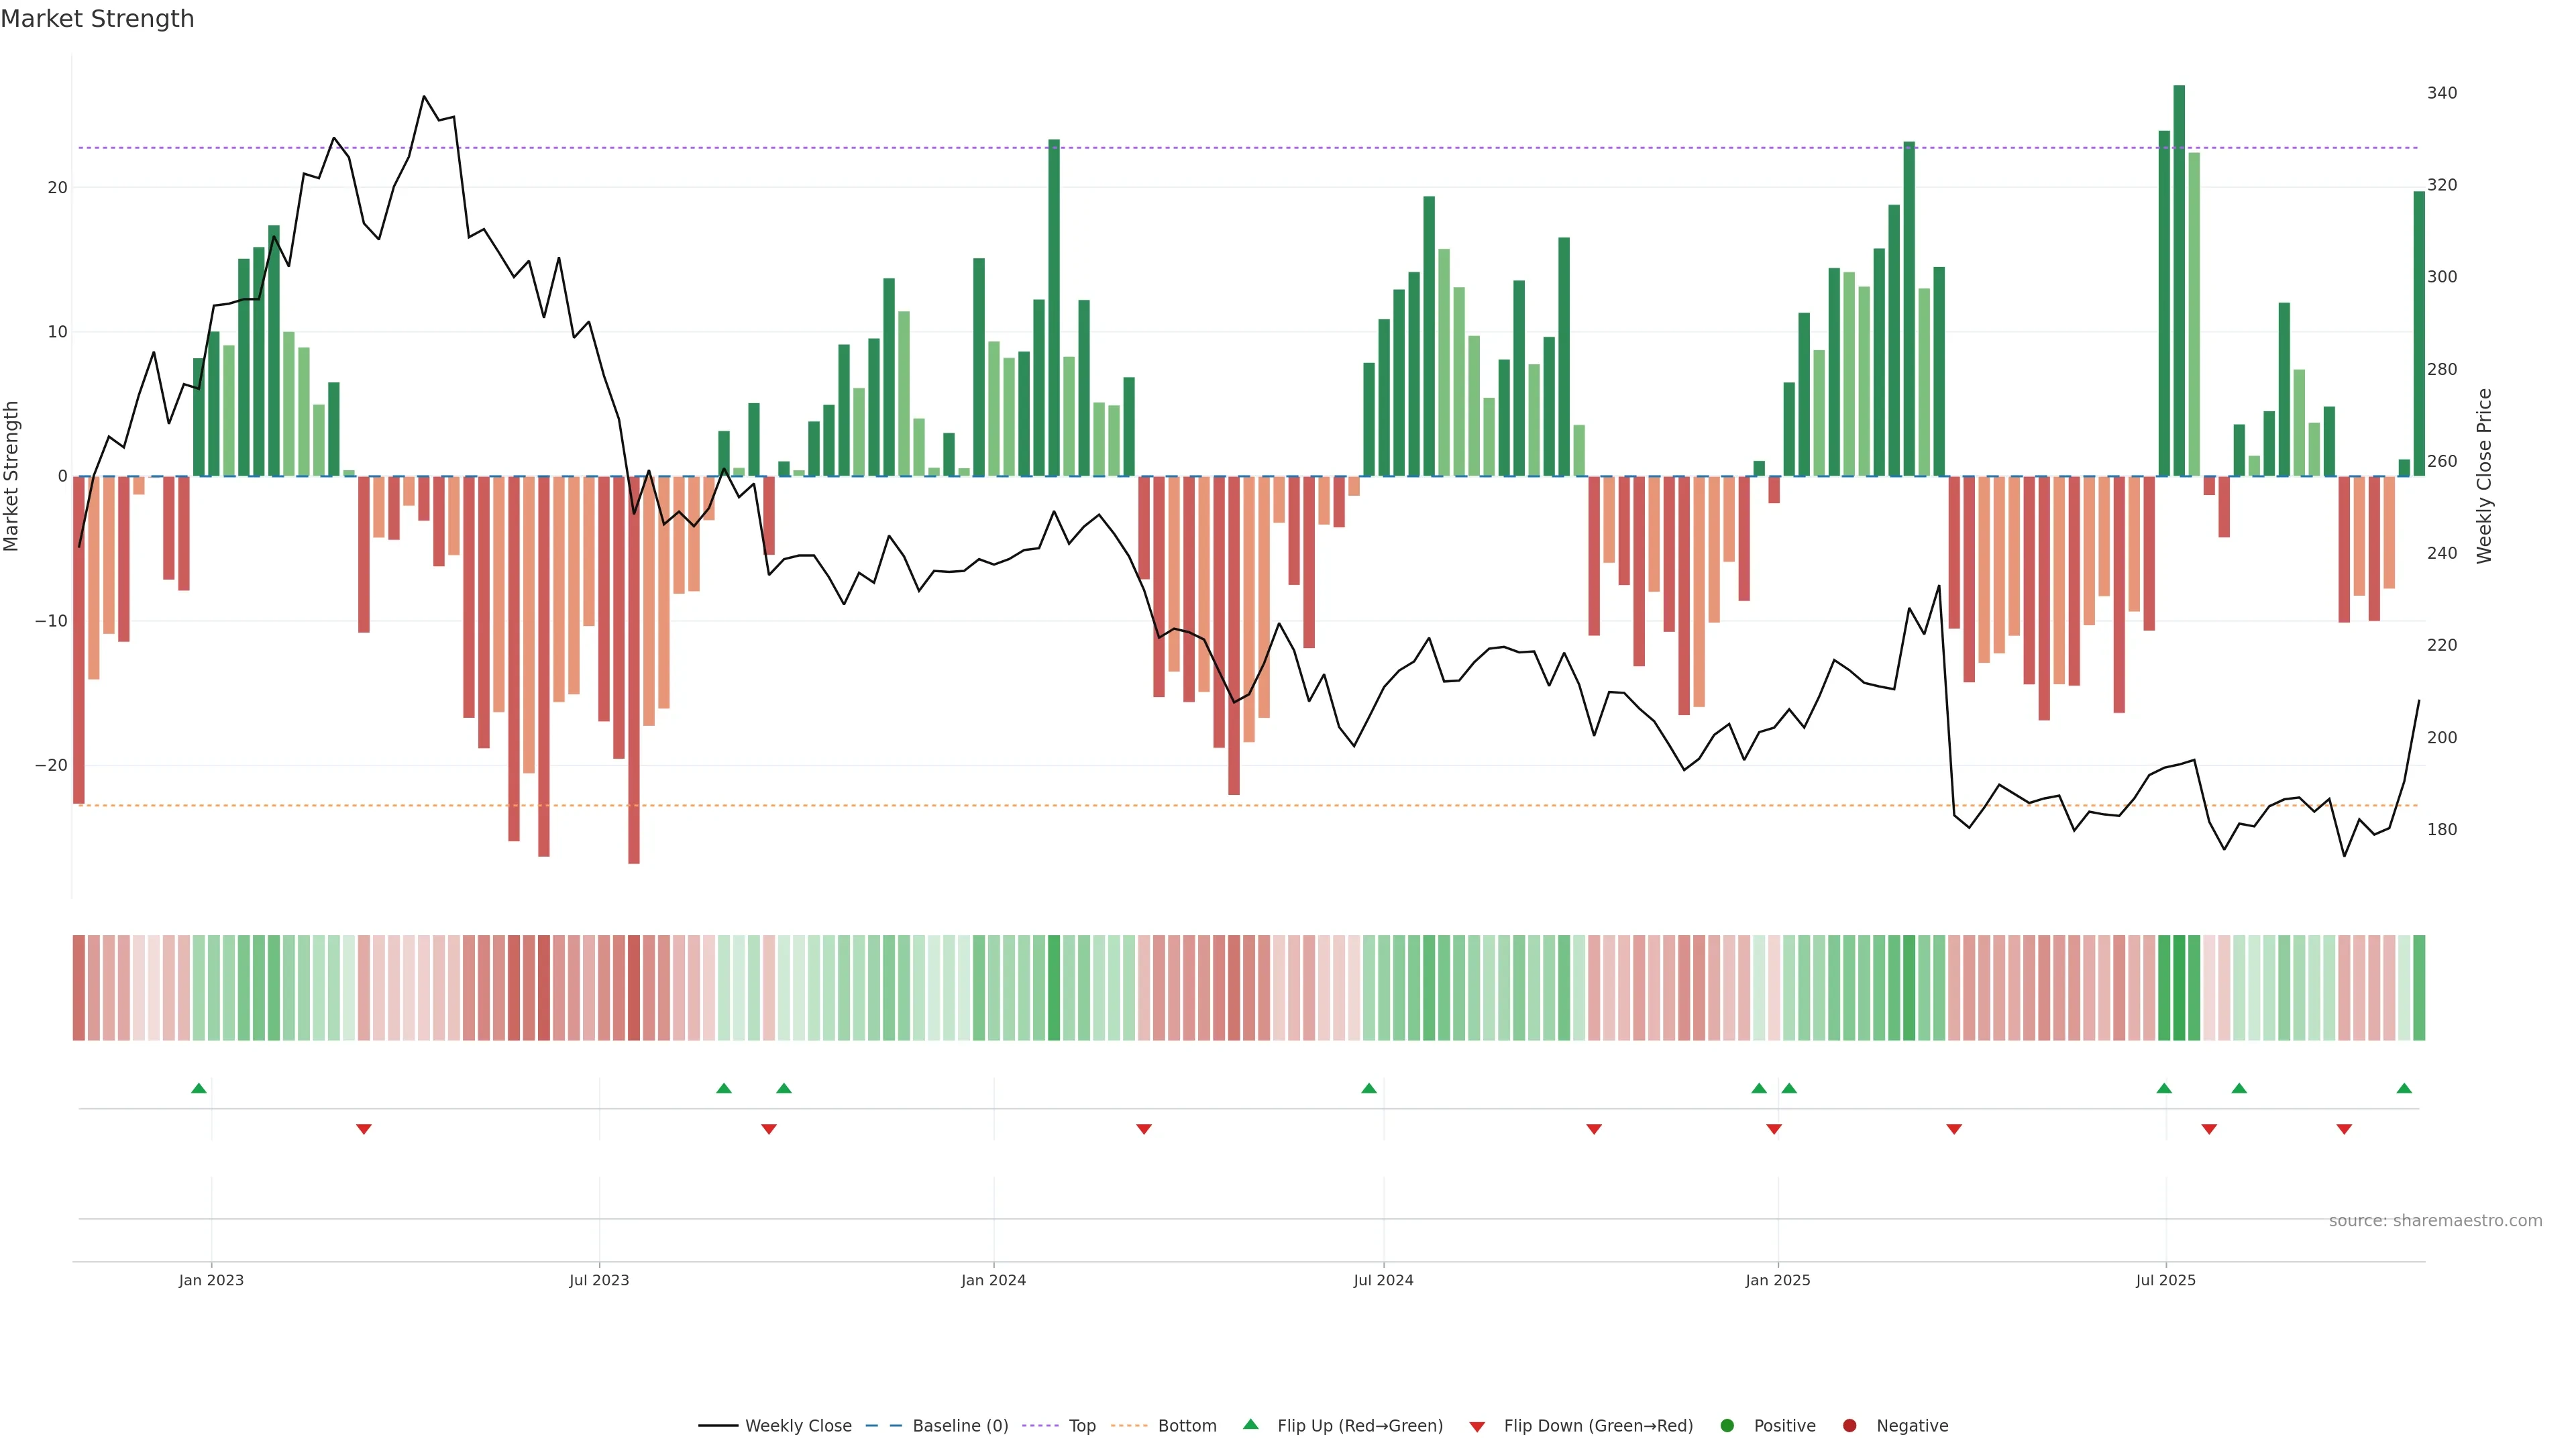The image size is (2576, 1449).
Task: Click the Negative red circle legend icon
Action: click(1849, 1425)
